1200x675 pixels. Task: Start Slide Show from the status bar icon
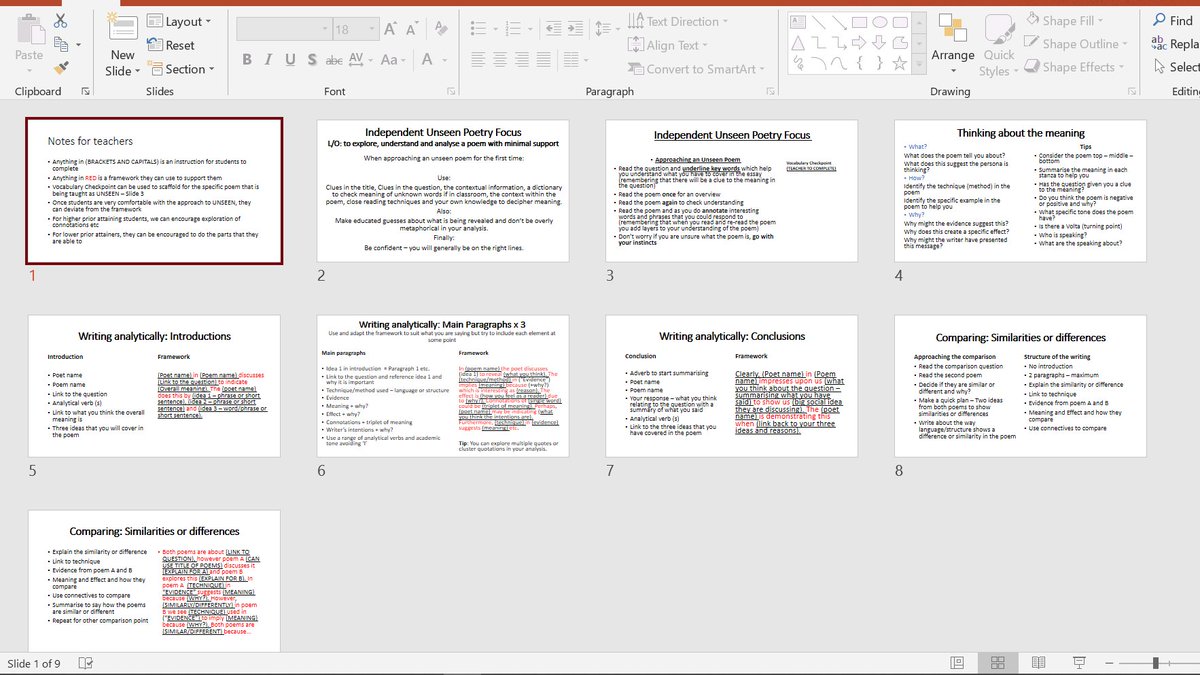(1078, 662)
